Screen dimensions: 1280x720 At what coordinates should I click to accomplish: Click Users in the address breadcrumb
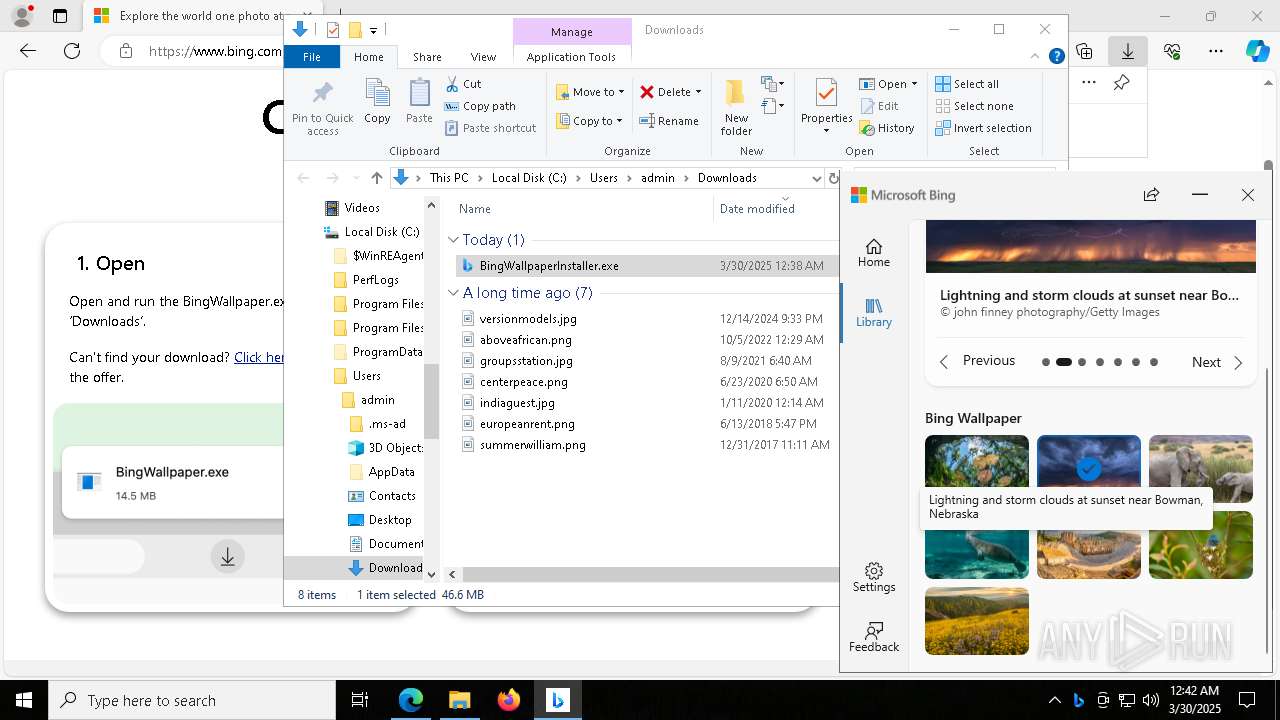tap(603, 178)
